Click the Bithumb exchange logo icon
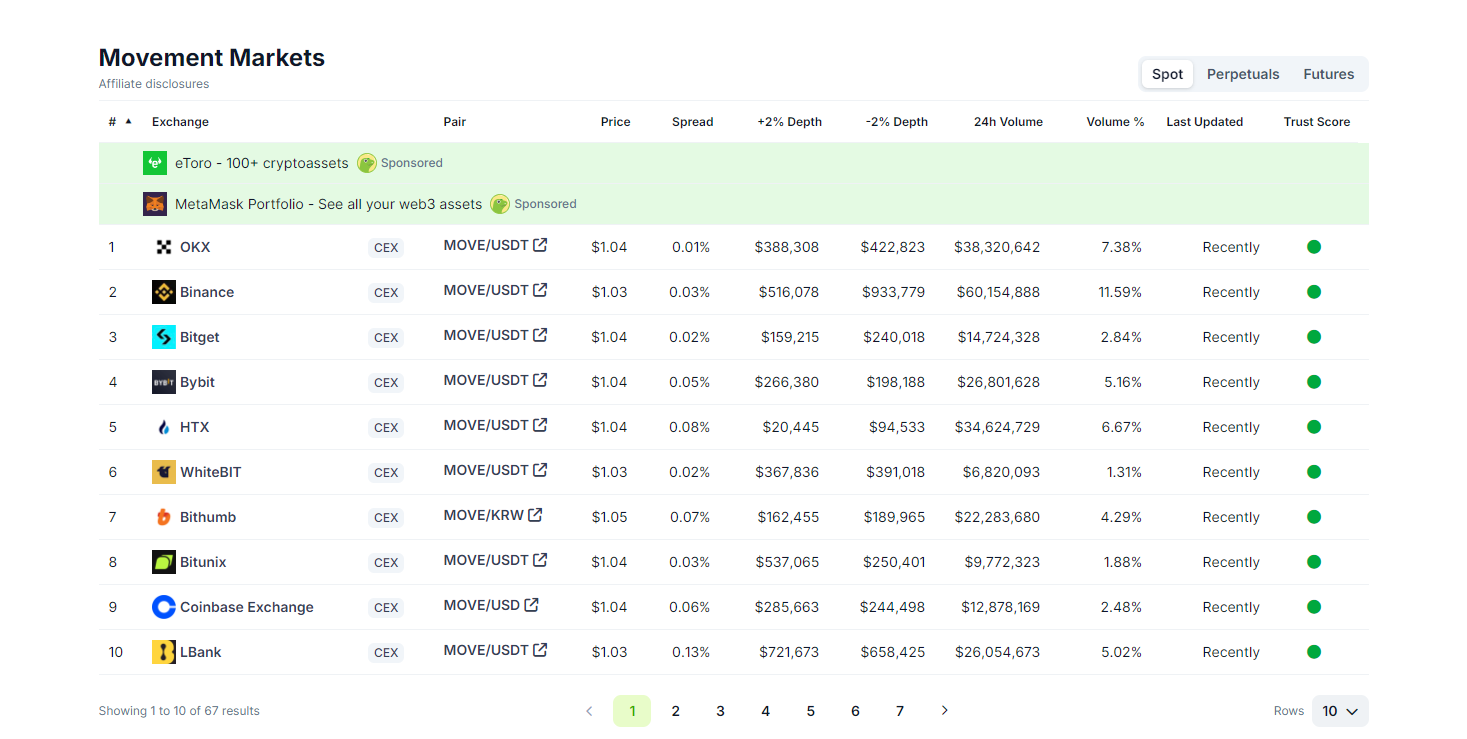 click(164, 517)
